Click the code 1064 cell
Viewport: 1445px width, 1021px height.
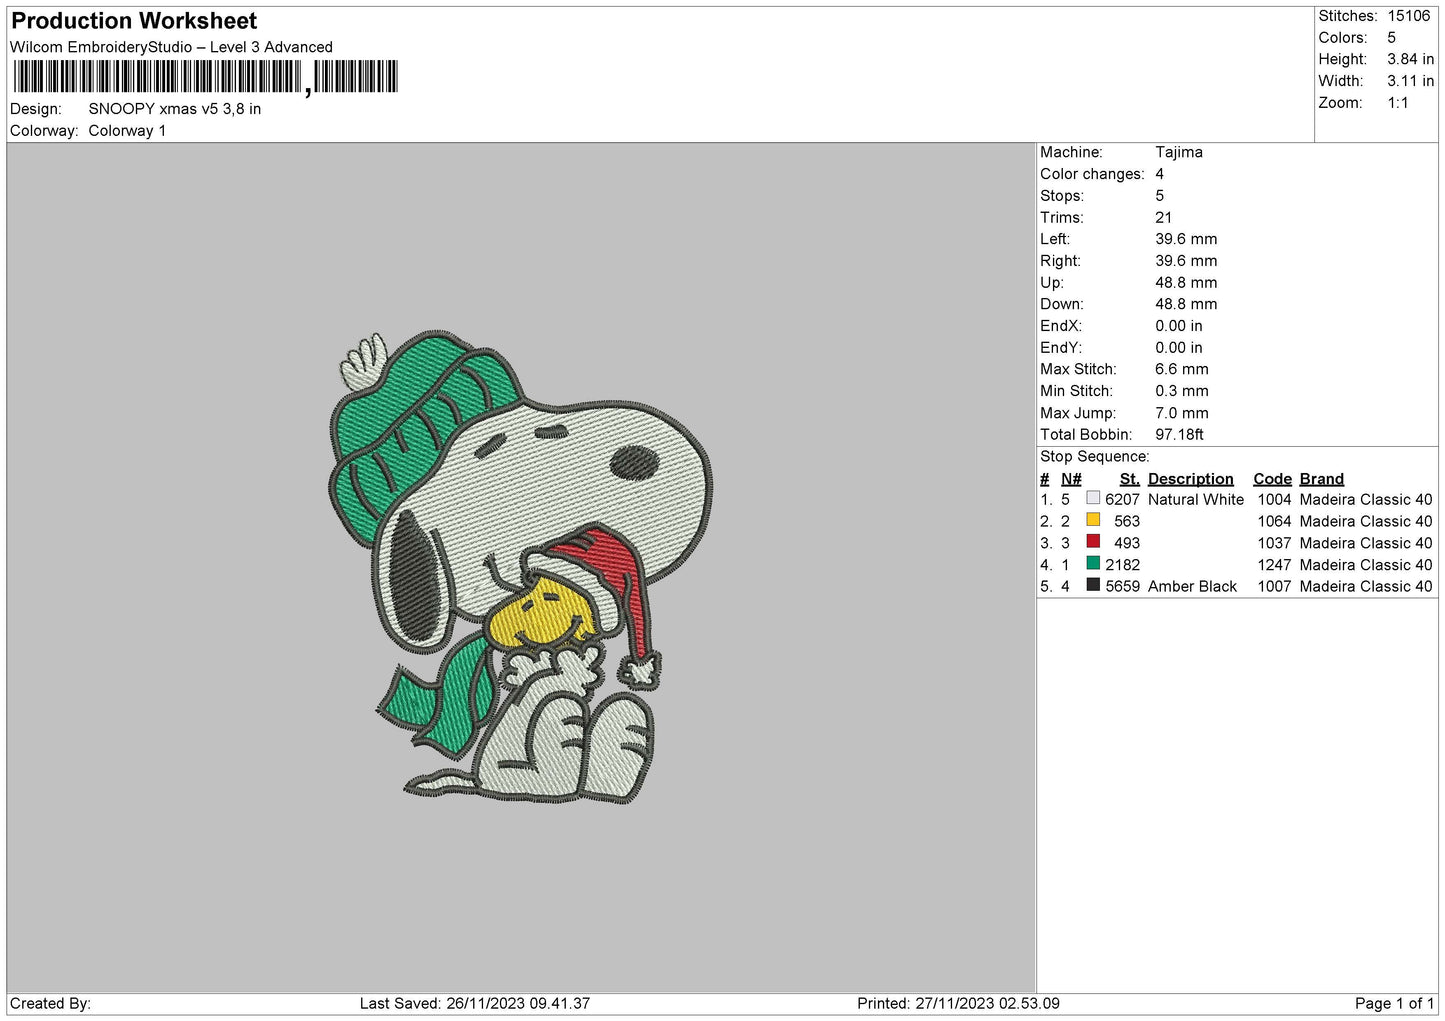pos(1274,522)
